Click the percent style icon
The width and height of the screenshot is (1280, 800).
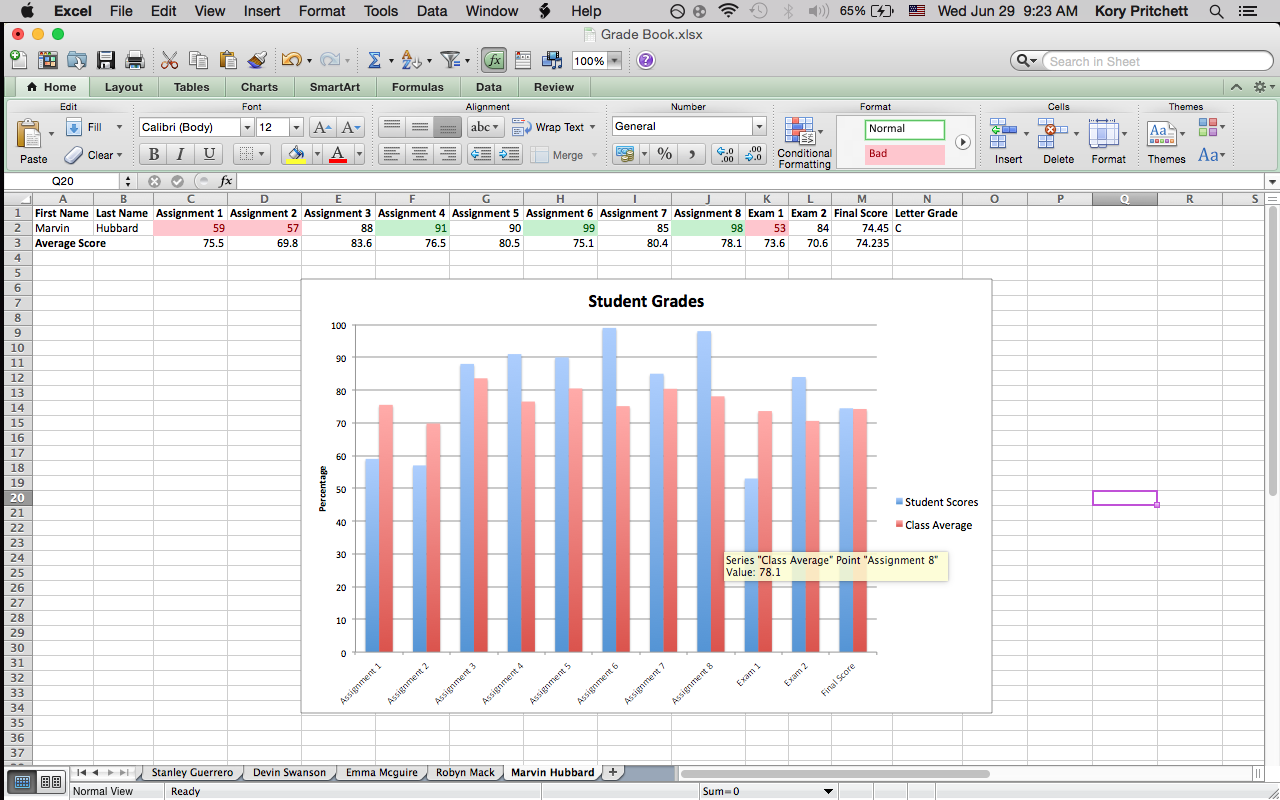[x=664, y=154]
